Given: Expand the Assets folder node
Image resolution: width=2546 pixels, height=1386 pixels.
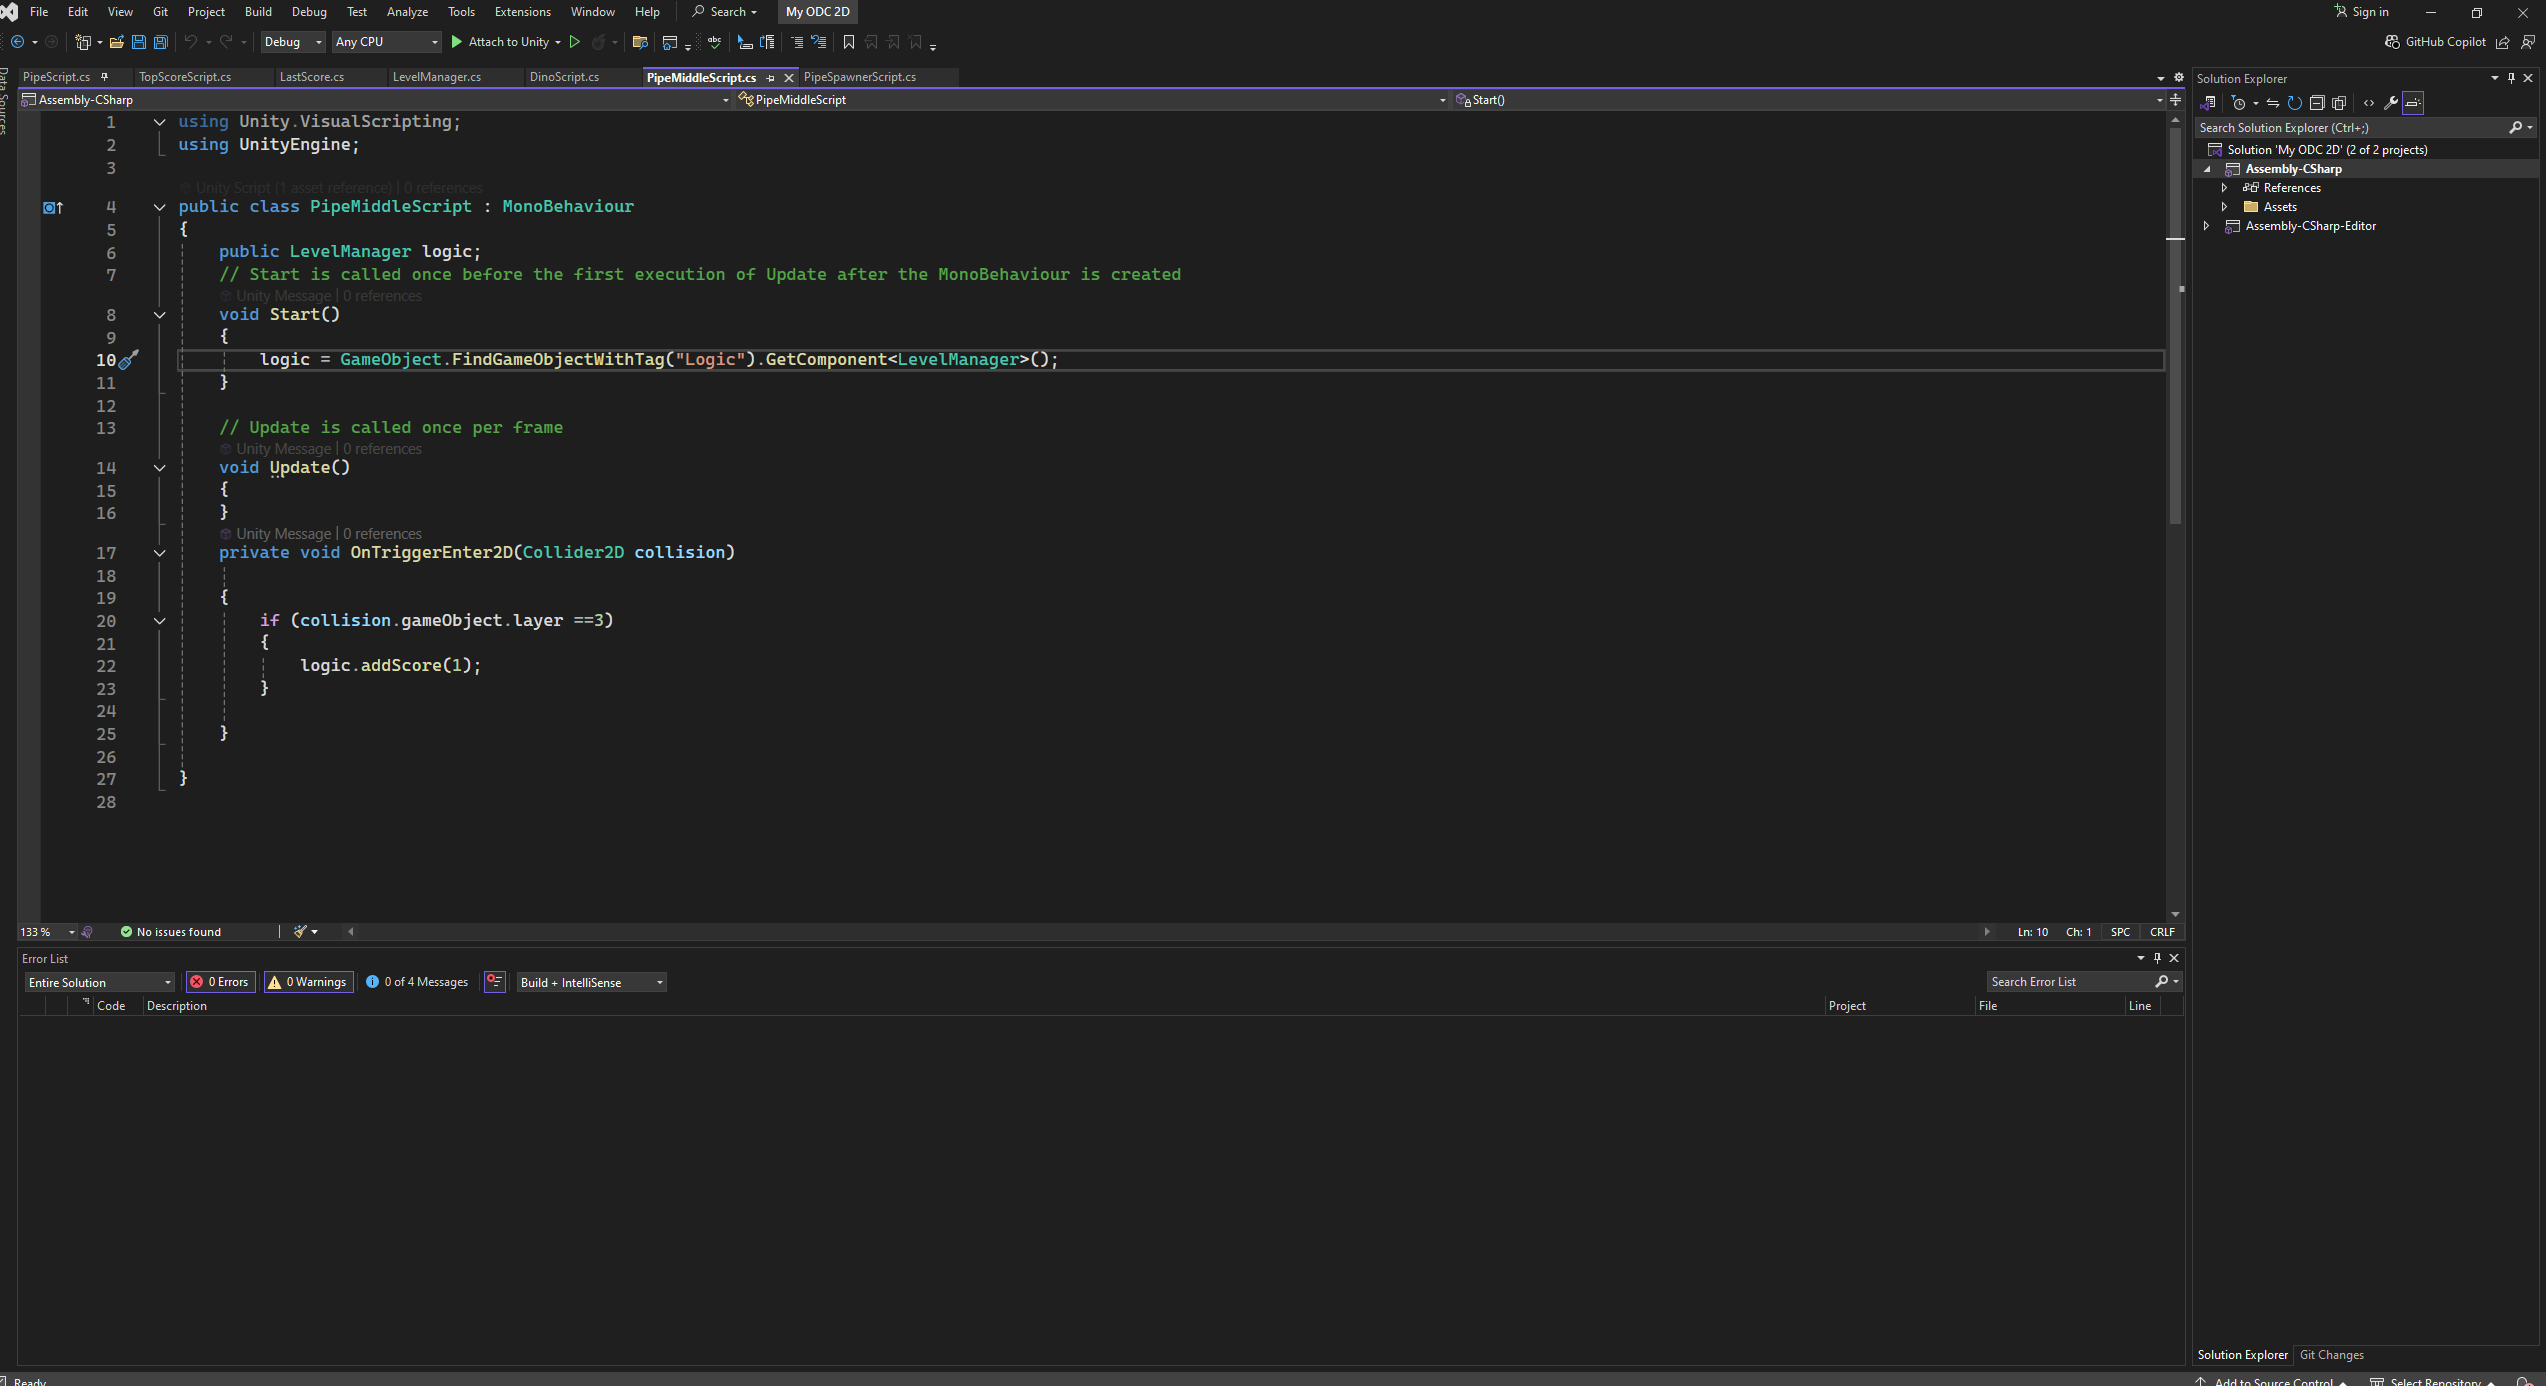Looking at the screenshot, I should tap(2225, 207).
